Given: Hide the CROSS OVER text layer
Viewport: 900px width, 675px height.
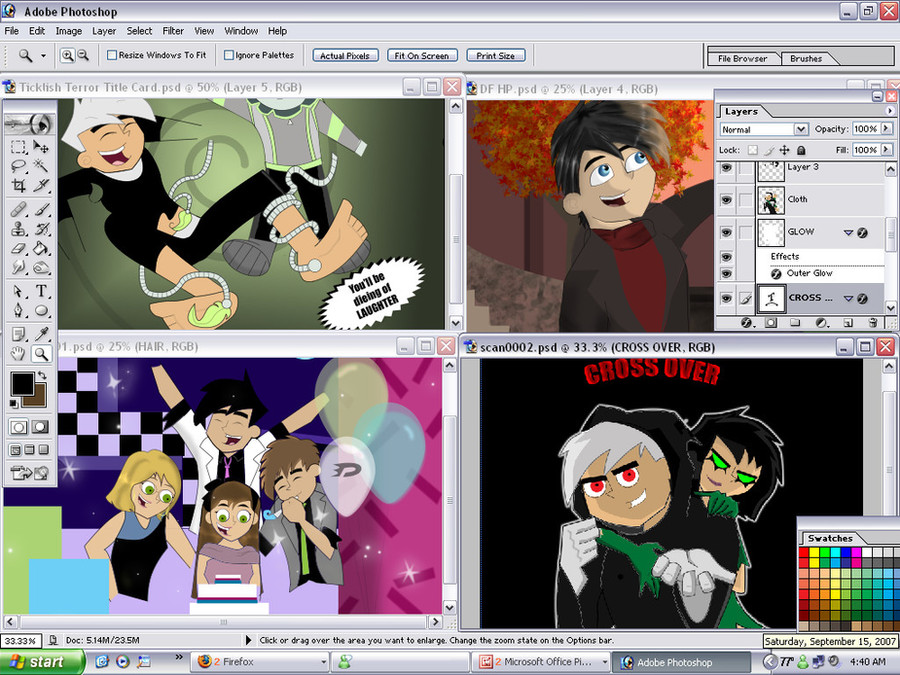Looking at the screenshot, I should coord(727,298).
